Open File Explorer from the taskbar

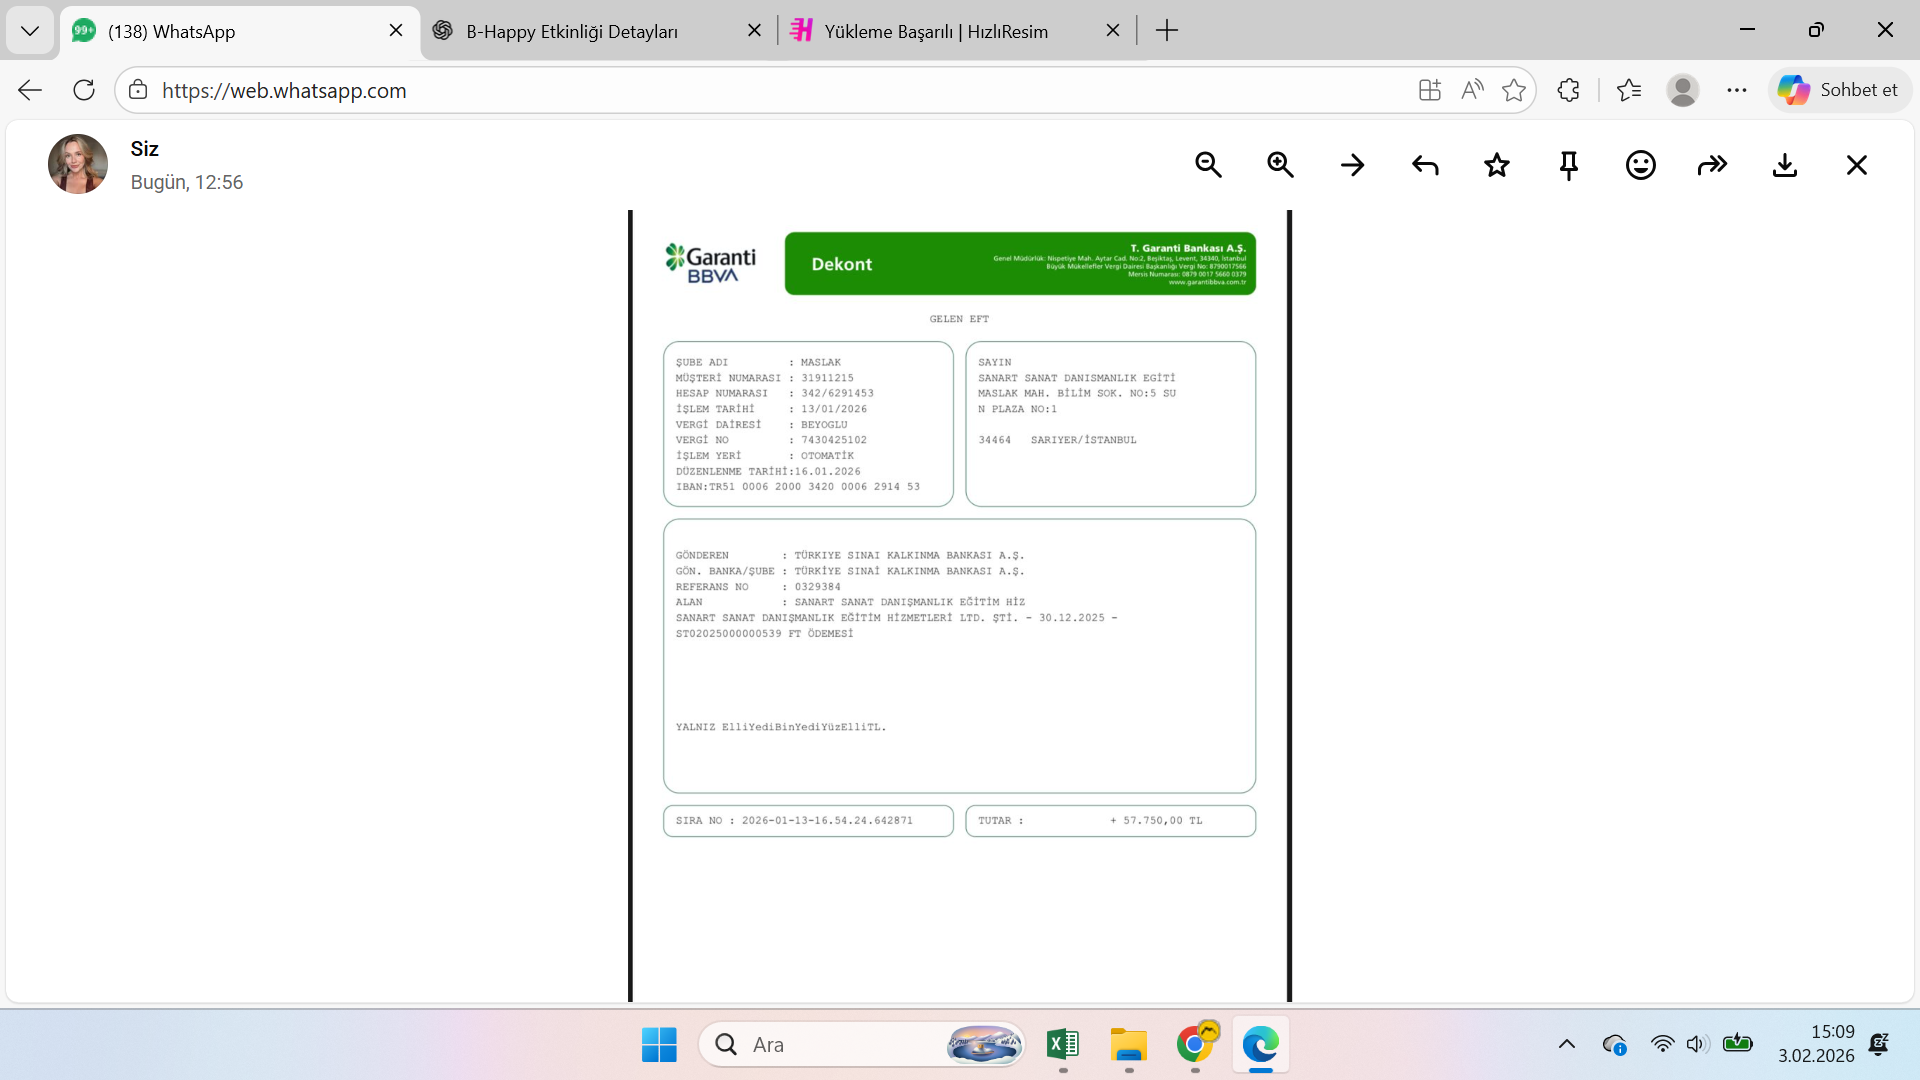tap(1129, 1045)
